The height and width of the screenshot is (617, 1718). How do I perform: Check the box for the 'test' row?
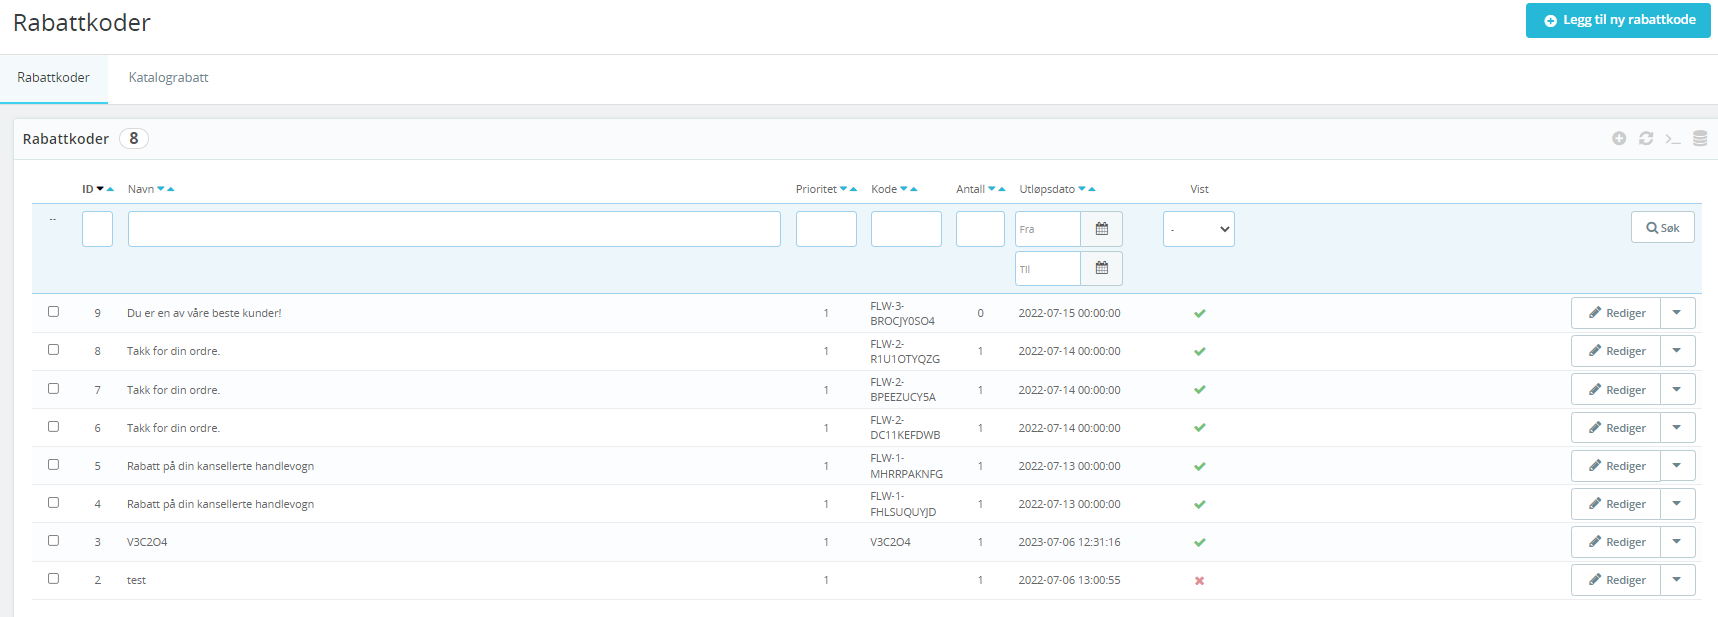[54, 579]
